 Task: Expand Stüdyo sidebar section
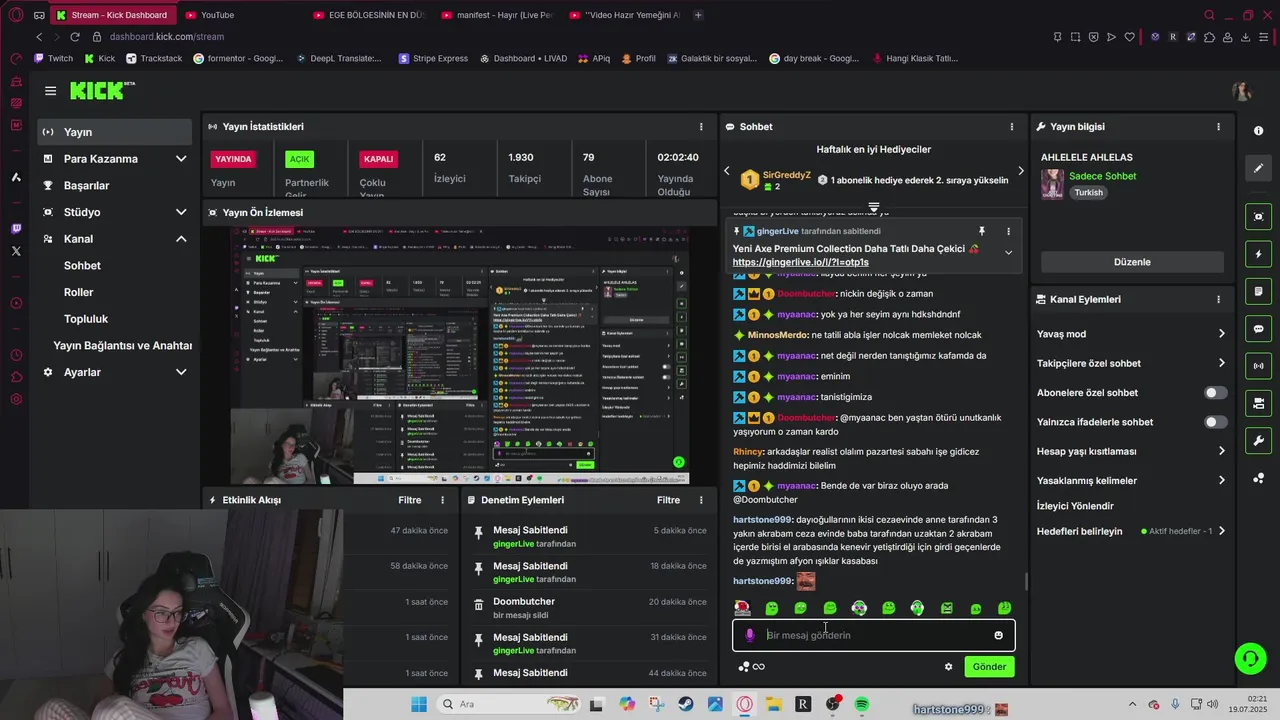click(181, 212)
